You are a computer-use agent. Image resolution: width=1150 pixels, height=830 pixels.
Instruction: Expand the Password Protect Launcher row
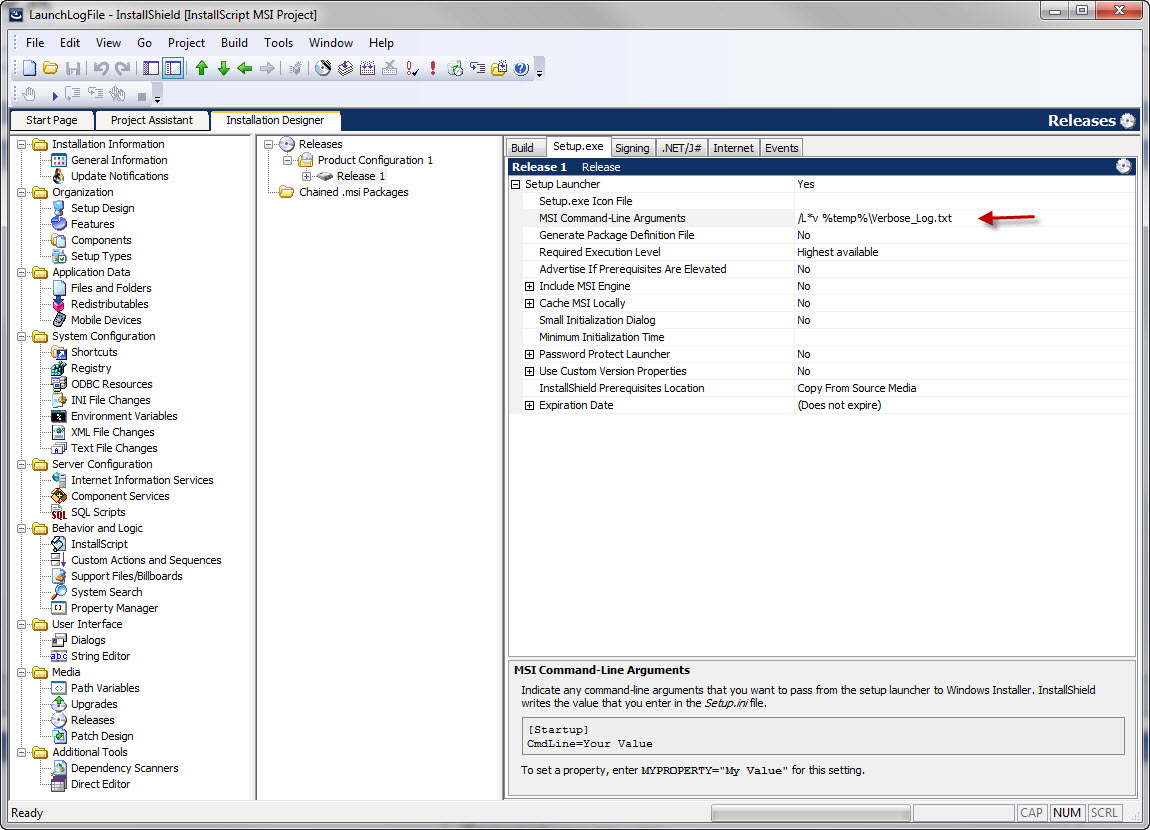click(x=529, y=354)
